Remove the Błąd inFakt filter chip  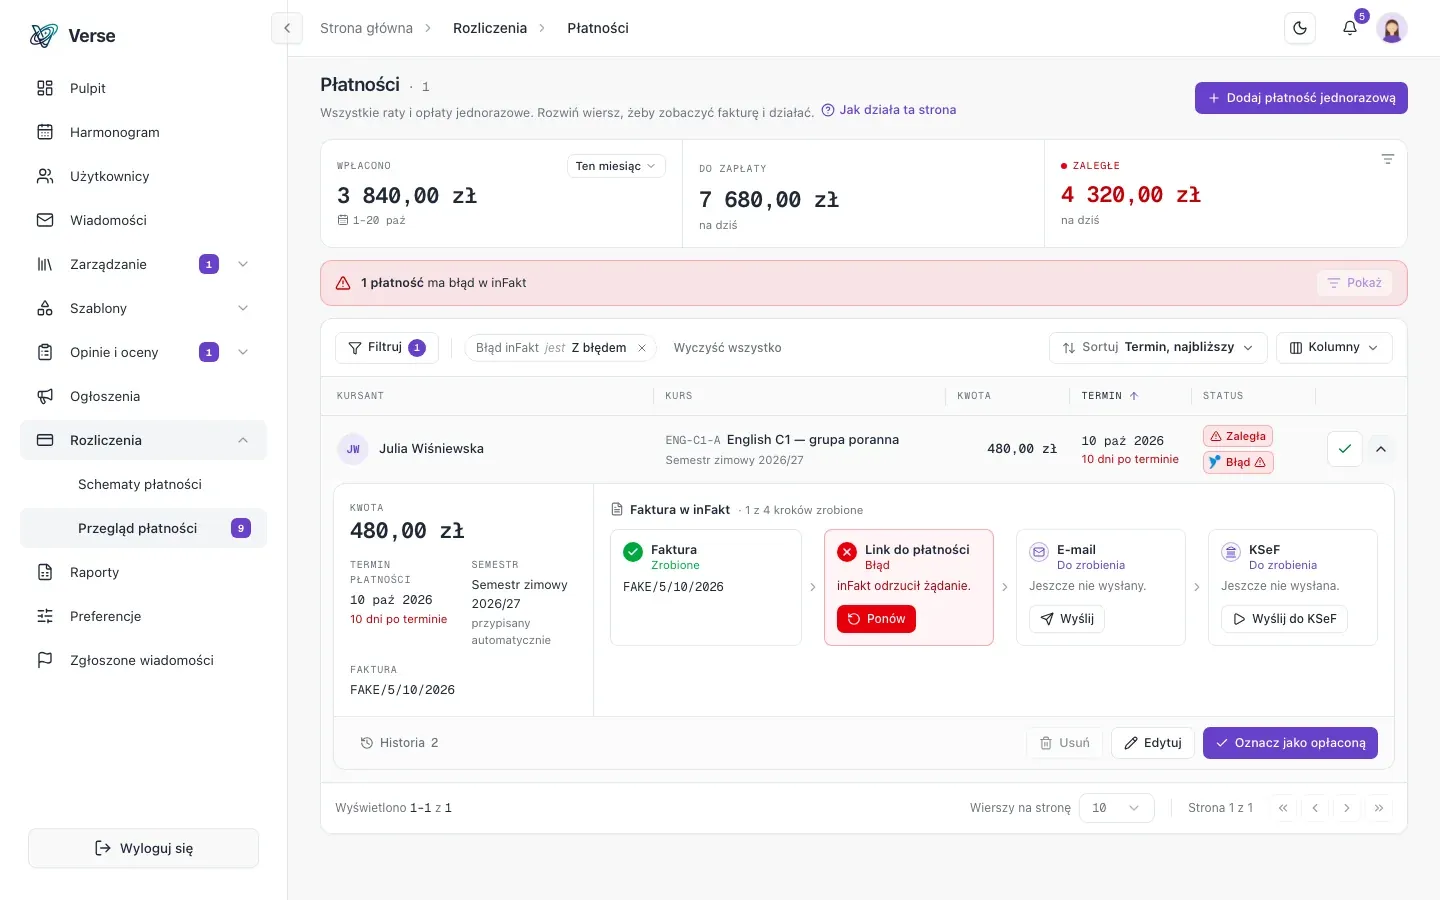642,348
